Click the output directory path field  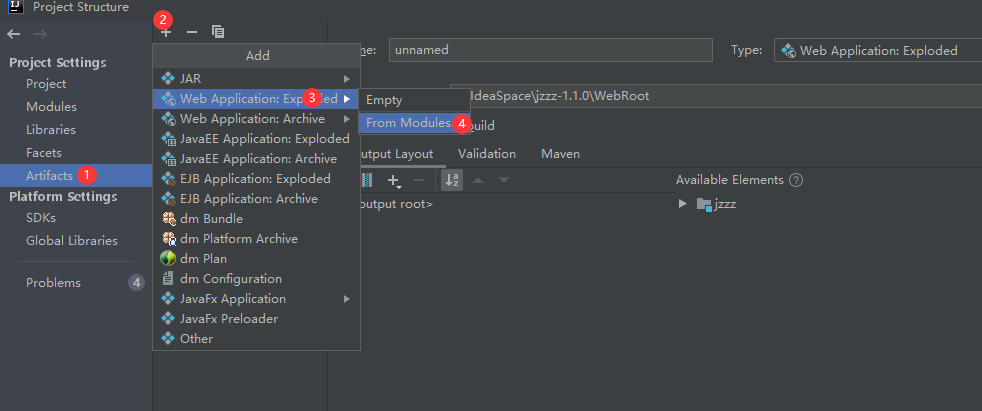tap(716, 96)
